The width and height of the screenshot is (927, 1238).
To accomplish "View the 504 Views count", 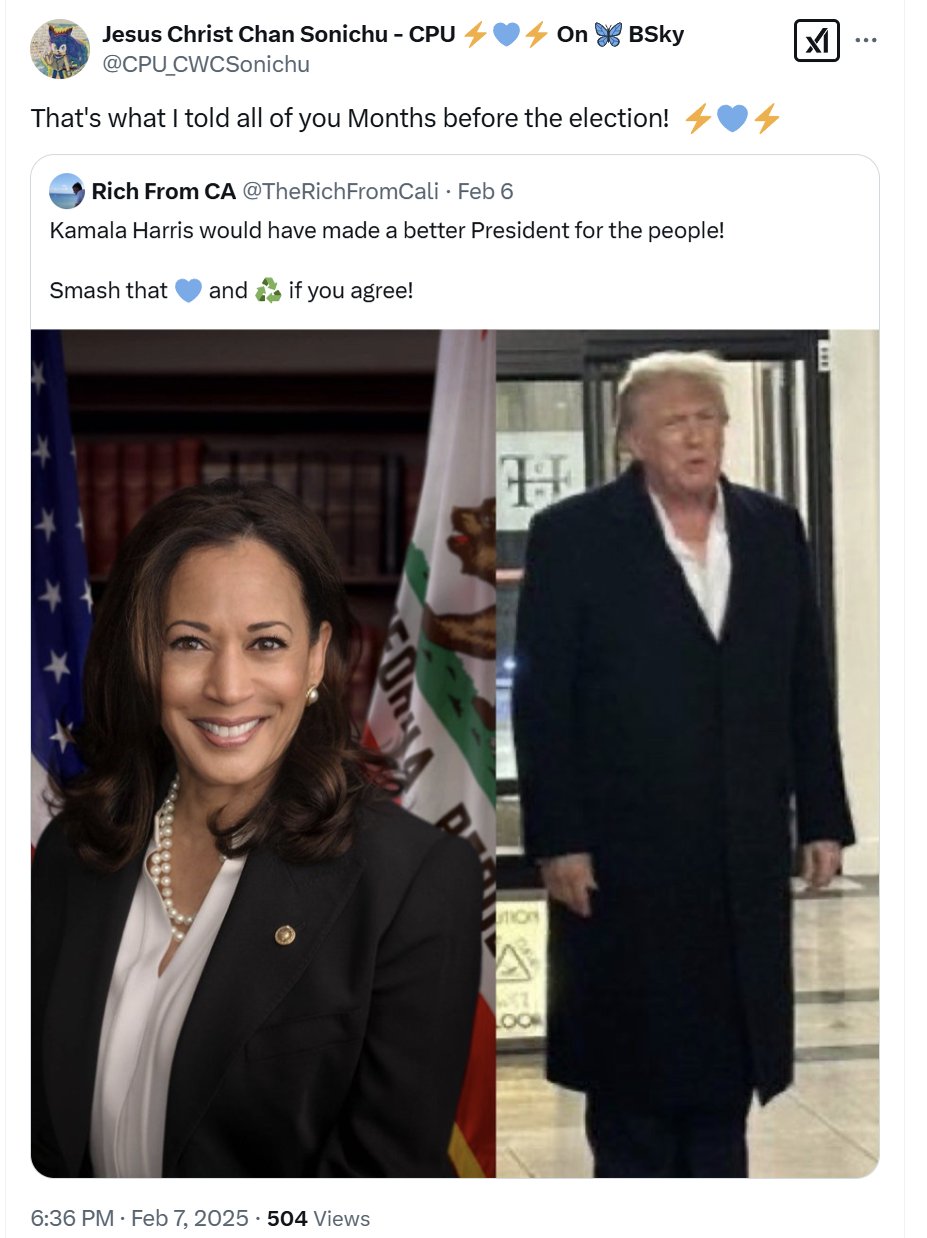I will coord(319,1218).
